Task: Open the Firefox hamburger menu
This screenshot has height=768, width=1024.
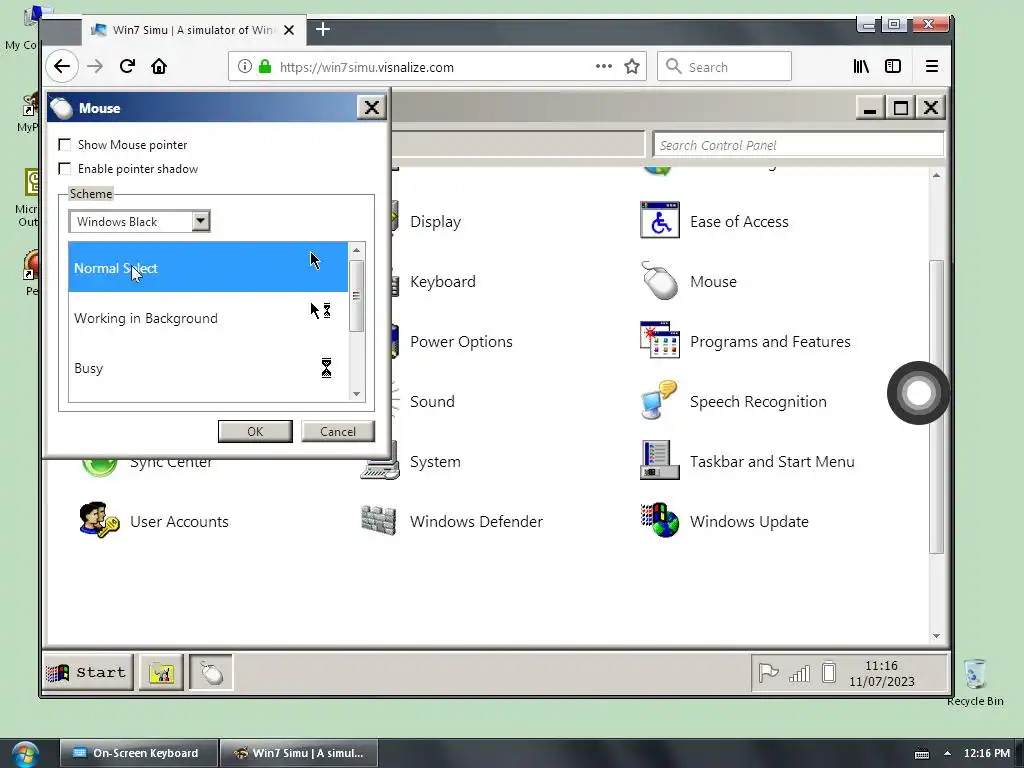Action: click(x=932, y=66)
